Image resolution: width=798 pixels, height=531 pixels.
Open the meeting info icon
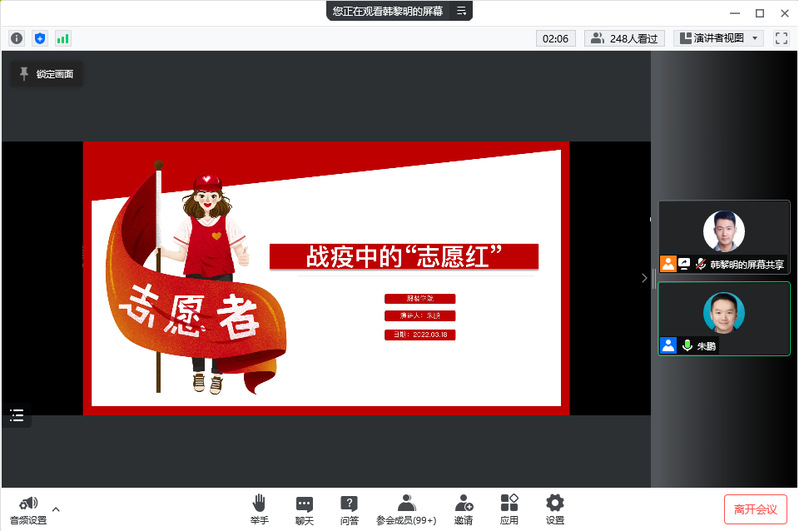click(17, 38)
